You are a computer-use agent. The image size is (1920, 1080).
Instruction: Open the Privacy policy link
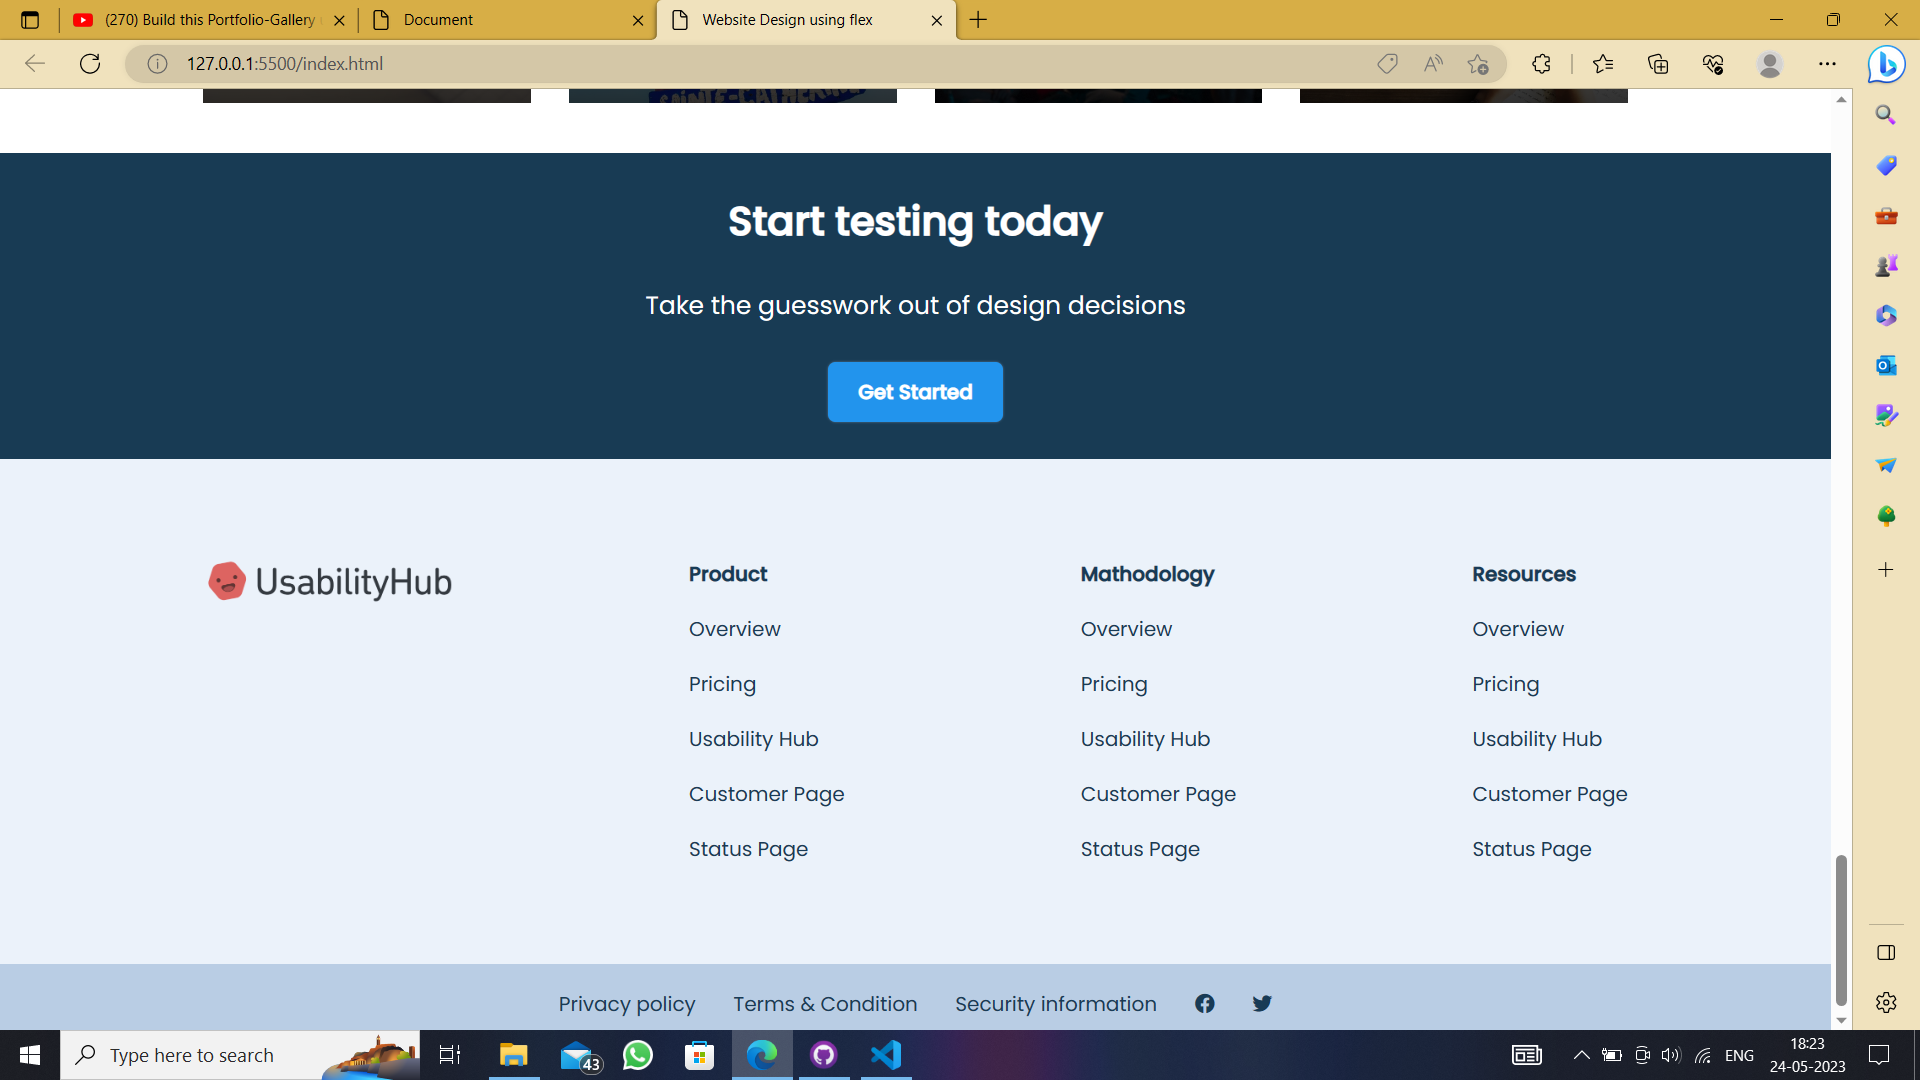coord(627,1003)
